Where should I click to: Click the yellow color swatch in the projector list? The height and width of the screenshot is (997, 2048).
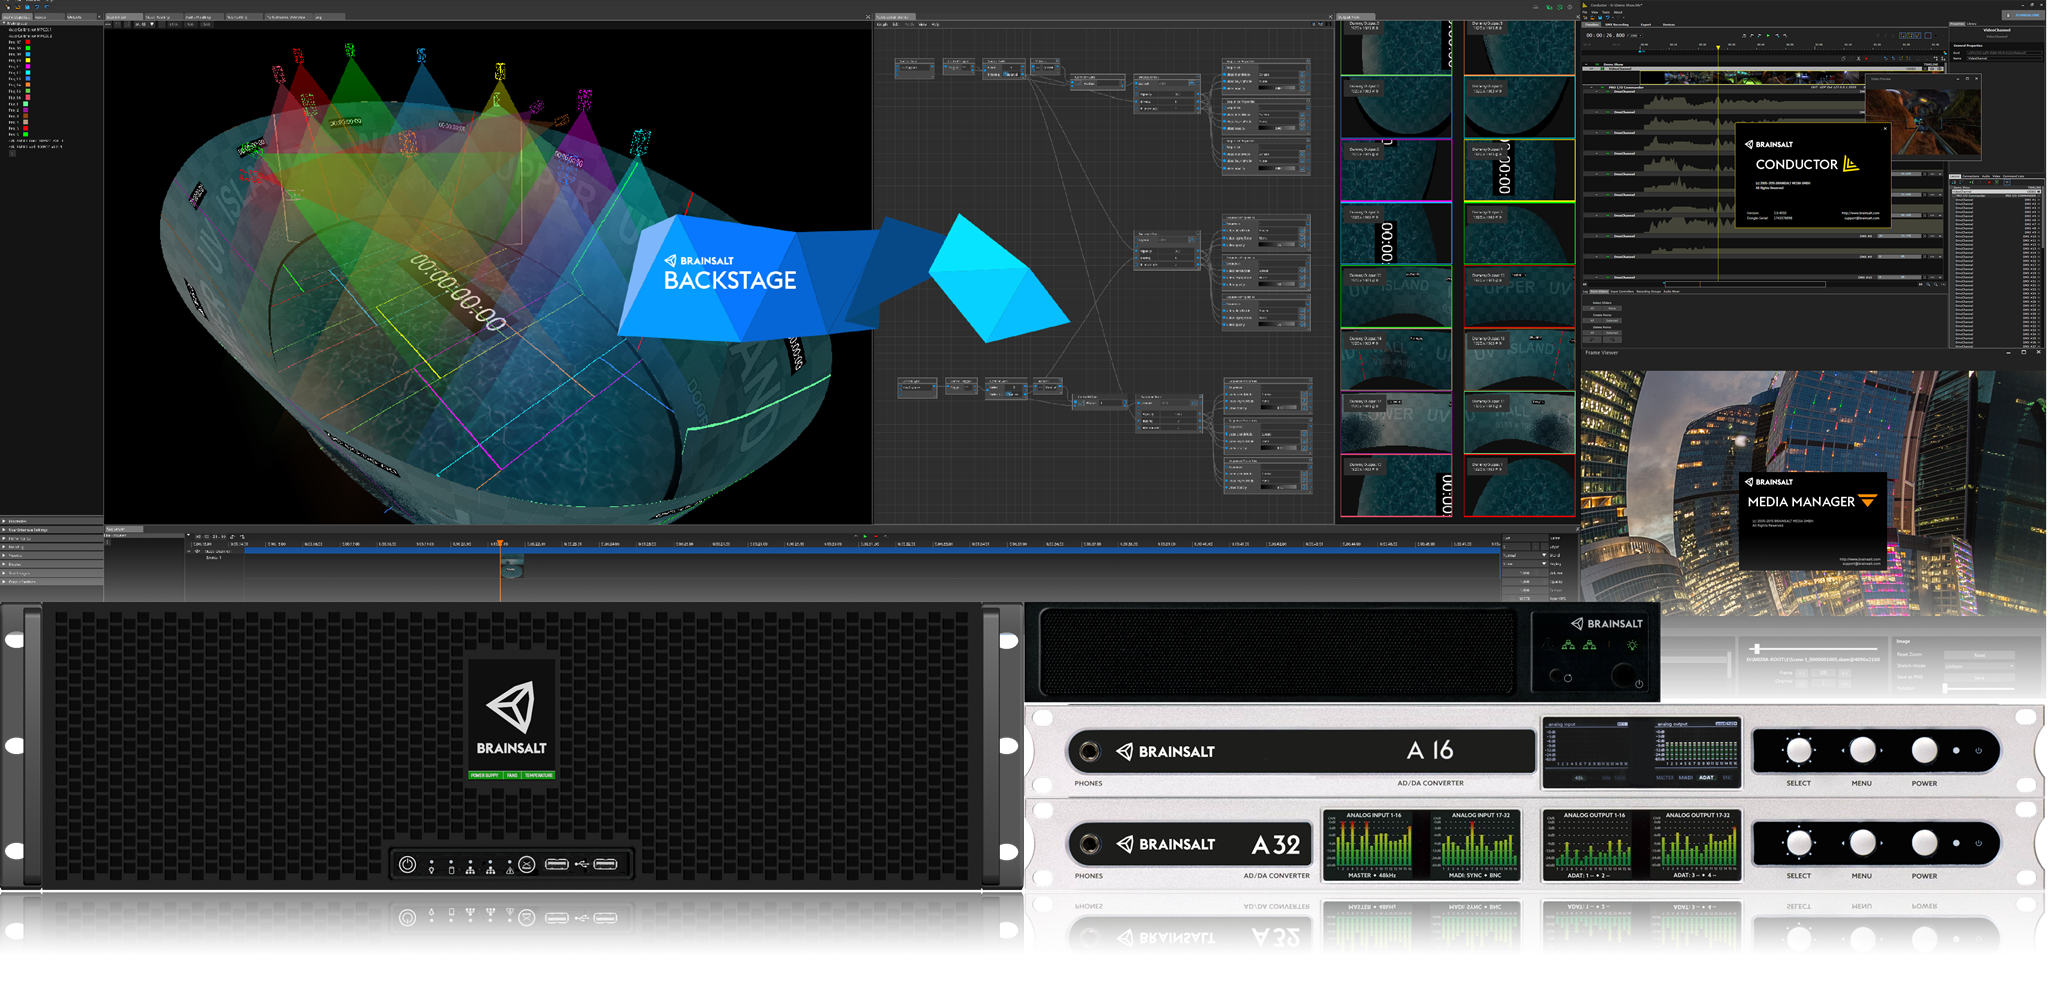pos(28,60)
